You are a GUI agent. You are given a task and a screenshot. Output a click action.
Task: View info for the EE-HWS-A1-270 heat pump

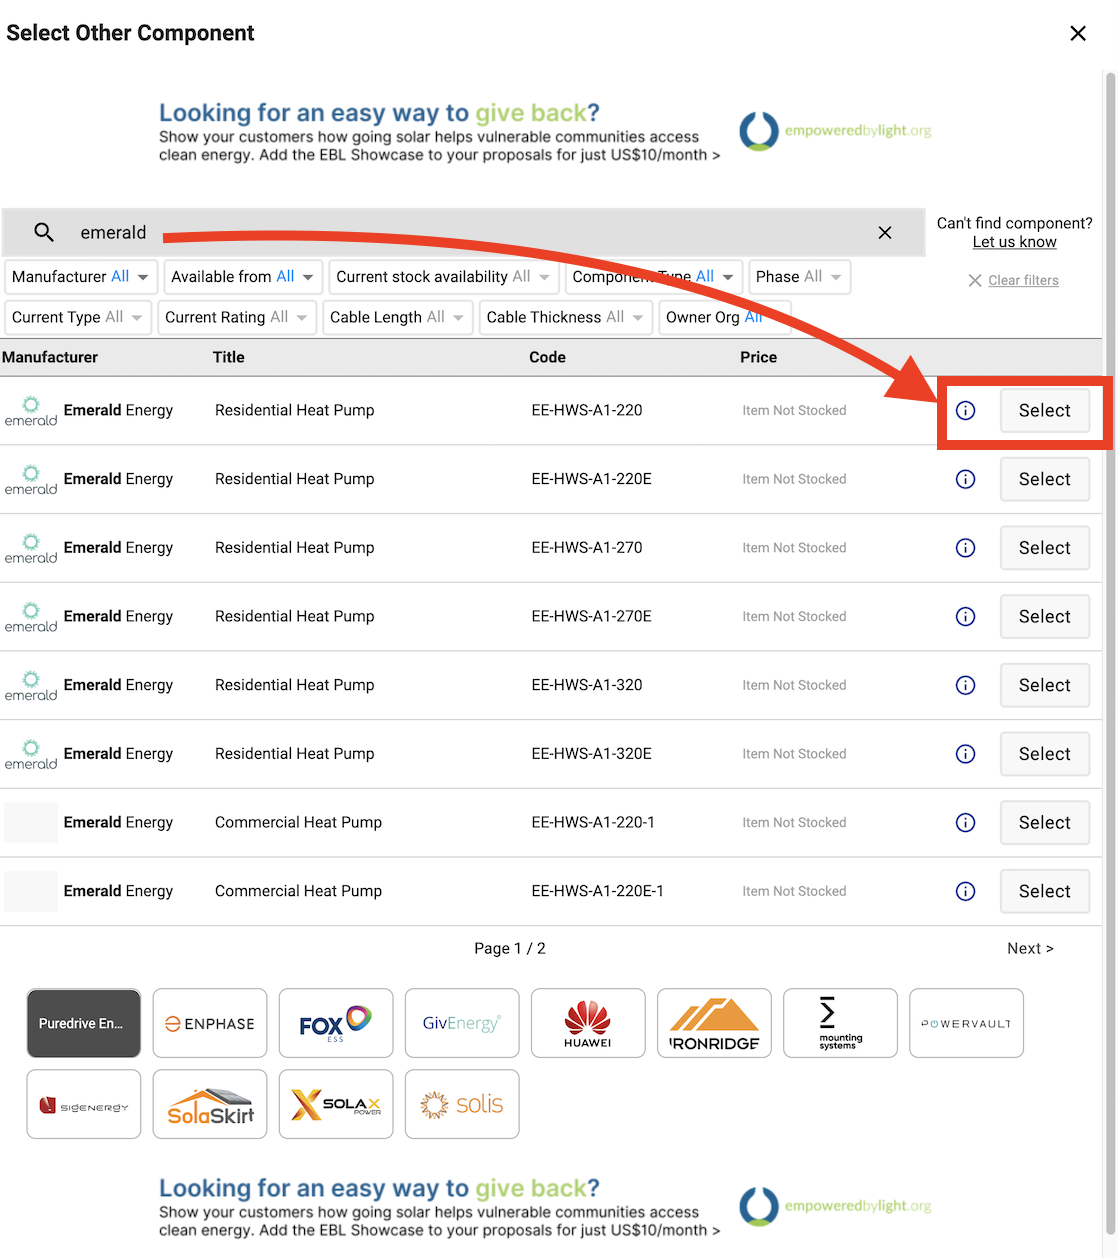[965, 547]
